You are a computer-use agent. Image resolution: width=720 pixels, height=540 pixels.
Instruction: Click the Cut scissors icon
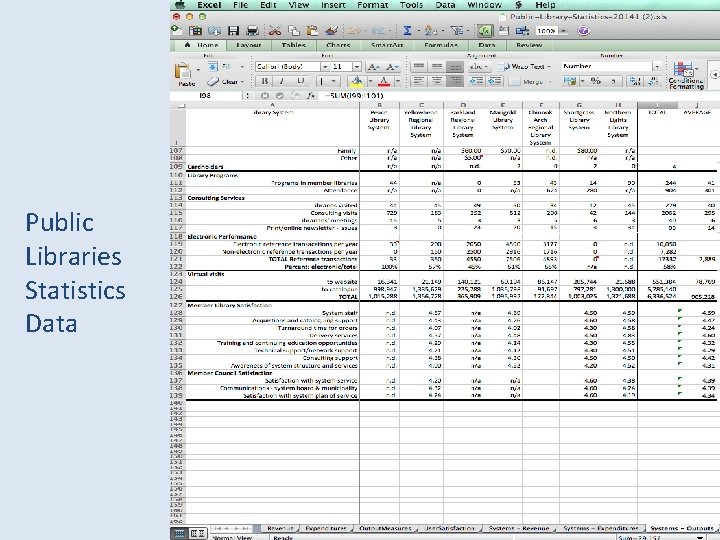pyautogui.click(x=275, y=31)
